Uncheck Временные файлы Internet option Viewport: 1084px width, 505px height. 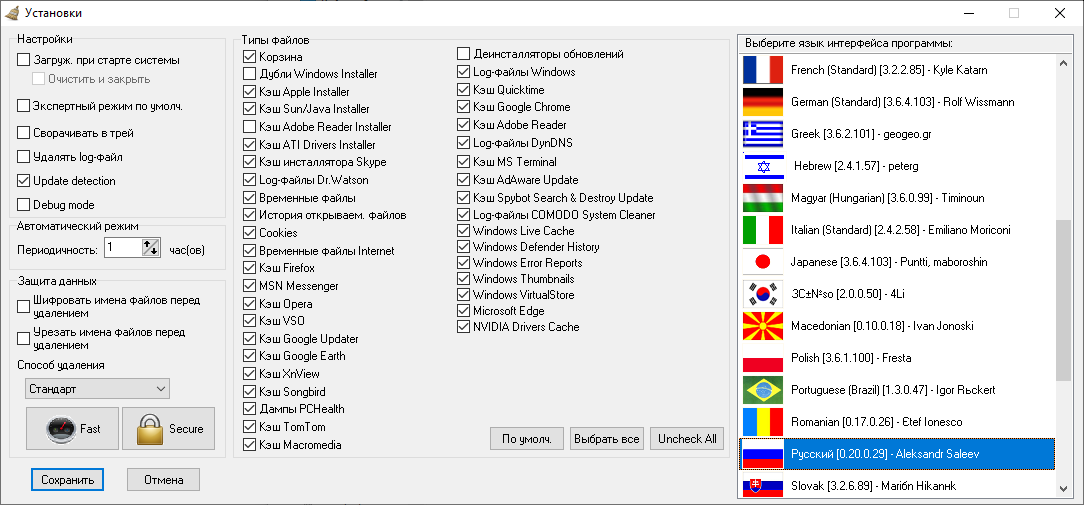(250, 250)
